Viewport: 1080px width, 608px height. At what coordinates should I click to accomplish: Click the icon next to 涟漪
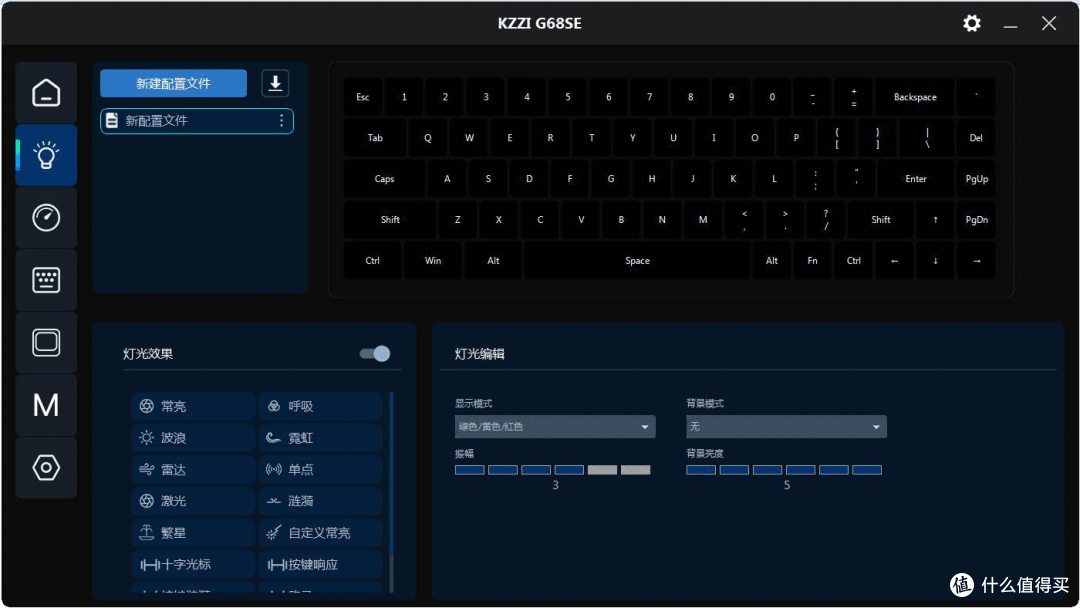(x=273, y=501)
